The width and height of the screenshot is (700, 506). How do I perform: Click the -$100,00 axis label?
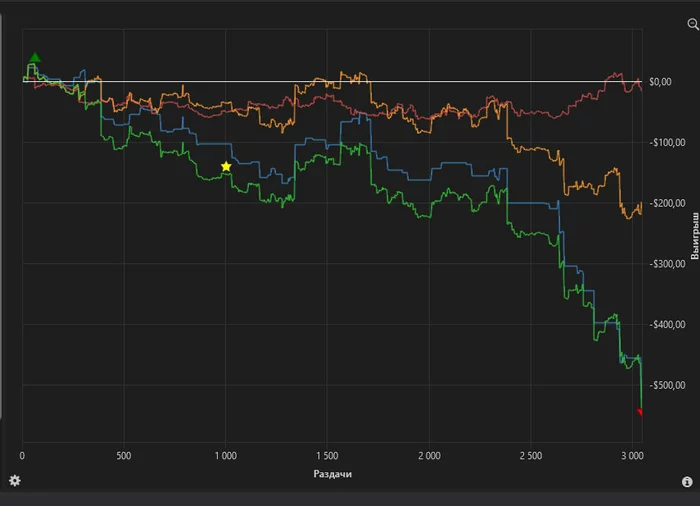pyautogui.click(x=666, y=143)
